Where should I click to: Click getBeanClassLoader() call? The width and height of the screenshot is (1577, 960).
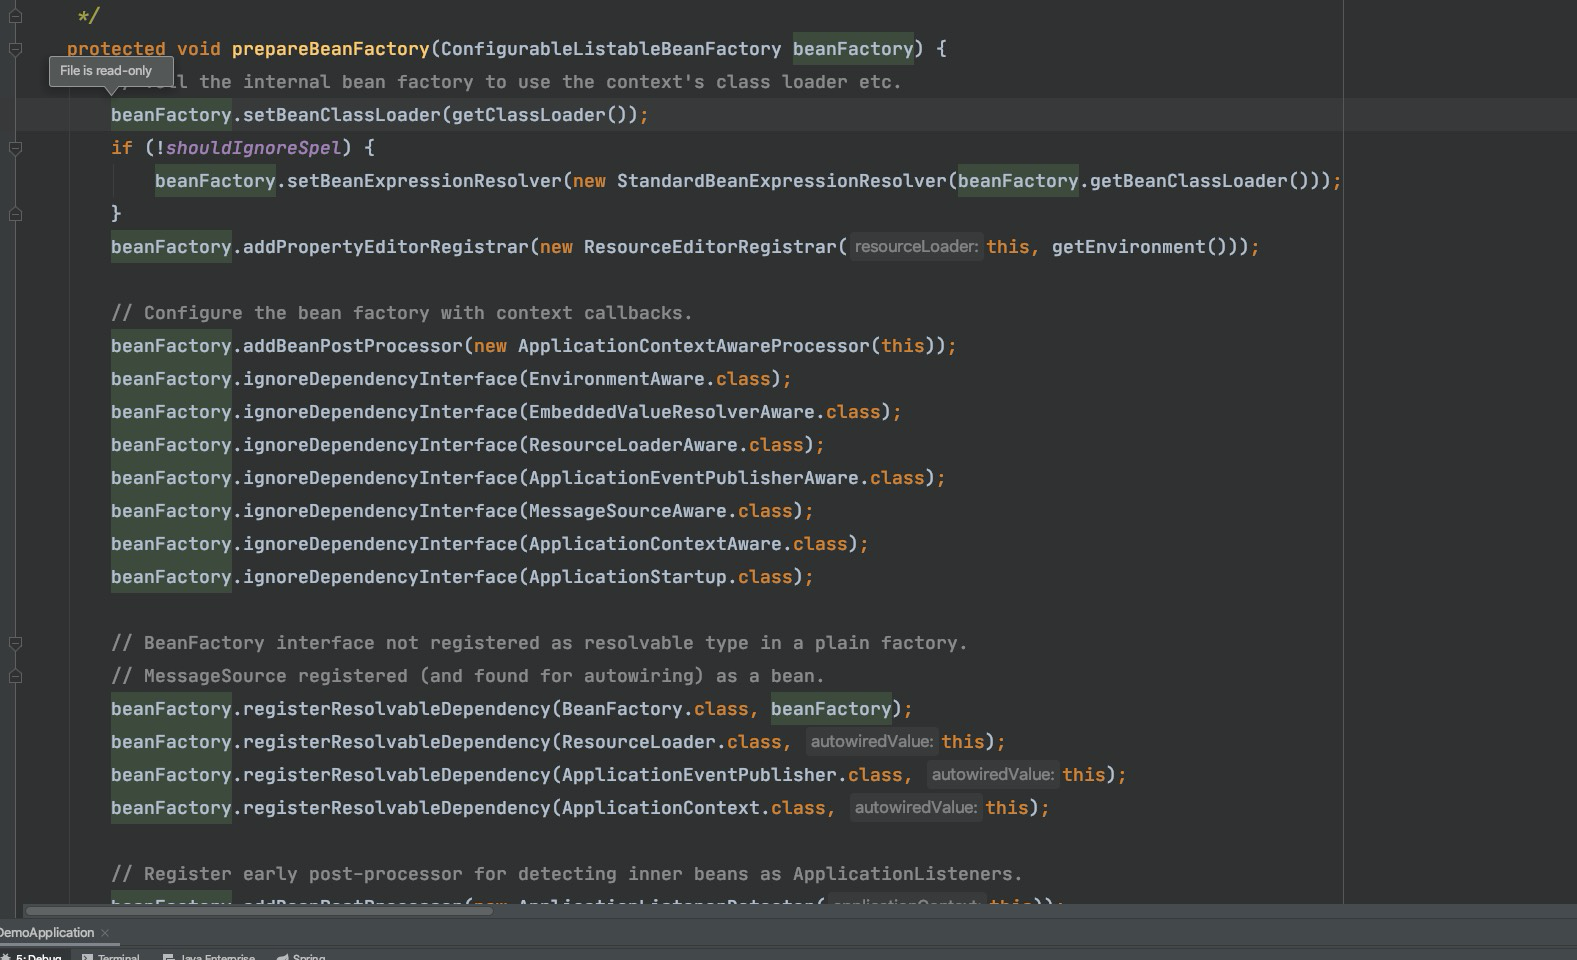1200,181
